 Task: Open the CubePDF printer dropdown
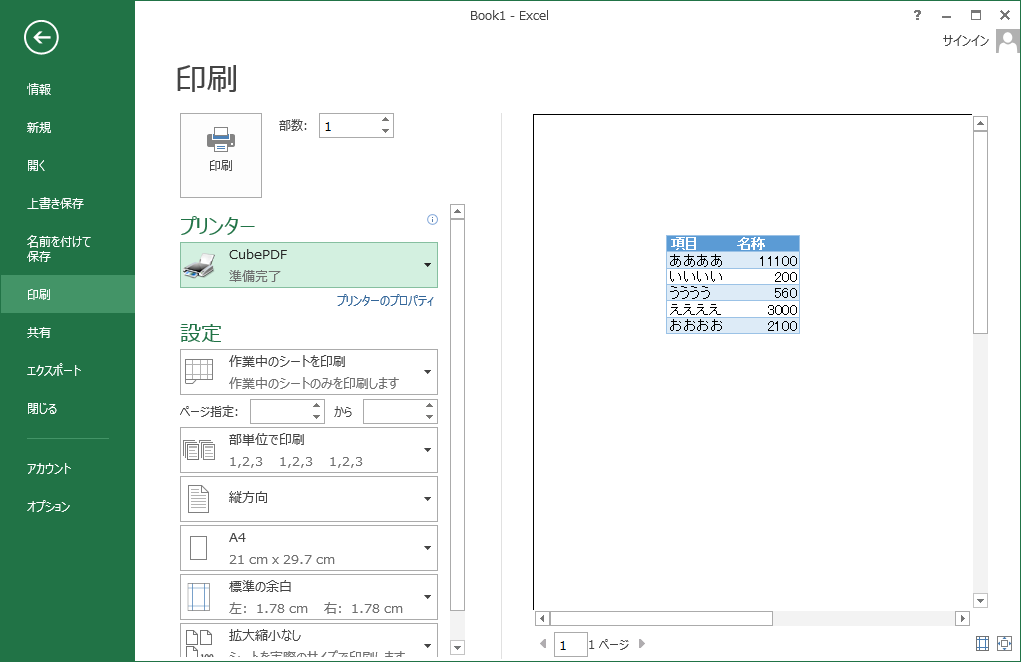click(309, 265)
